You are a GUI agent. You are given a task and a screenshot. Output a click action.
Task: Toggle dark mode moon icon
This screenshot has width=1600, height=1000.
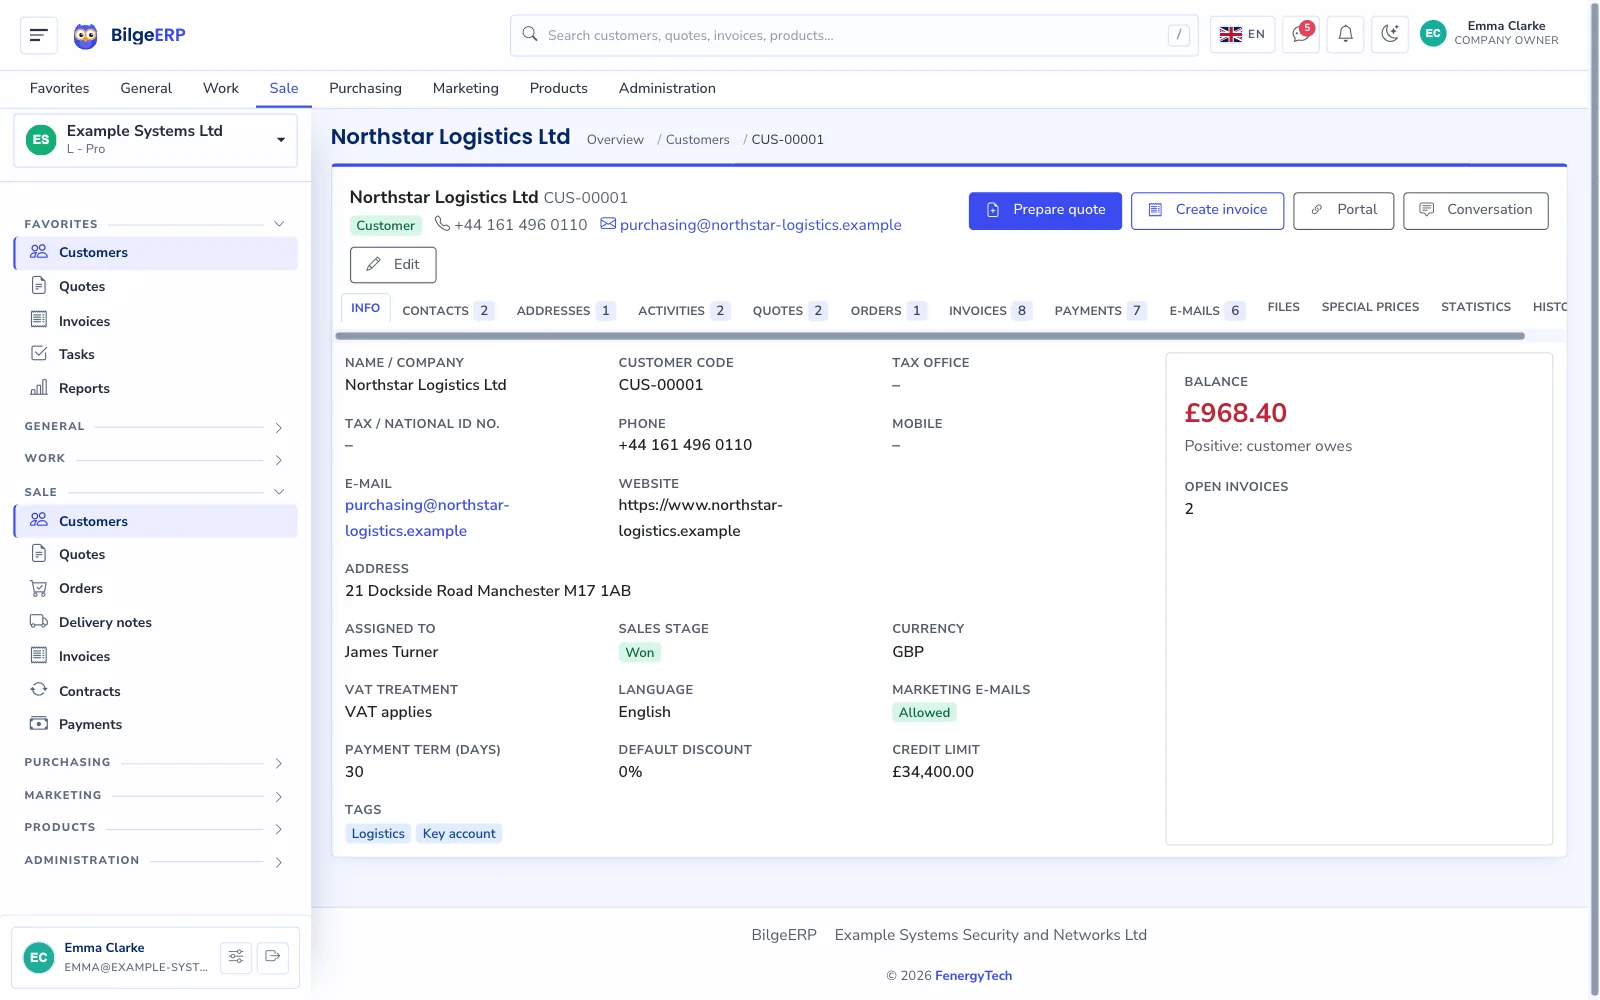pos(1390,34)
